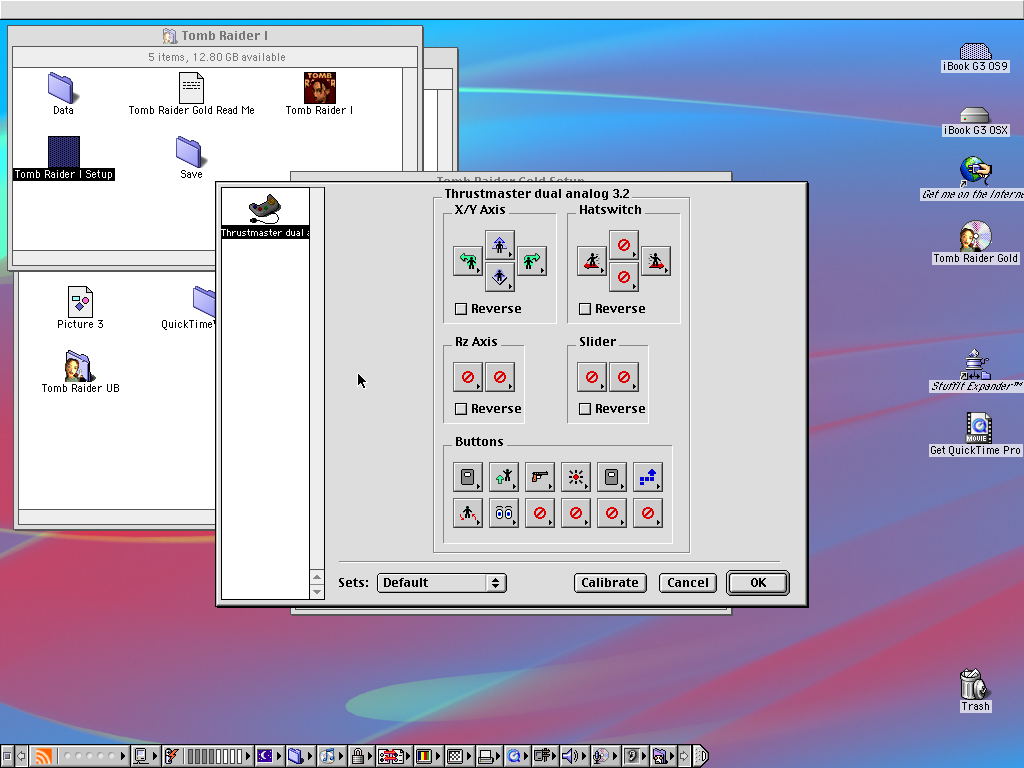Open the second Slider assignment popup
1024x768 pixels.
[623, 377]
